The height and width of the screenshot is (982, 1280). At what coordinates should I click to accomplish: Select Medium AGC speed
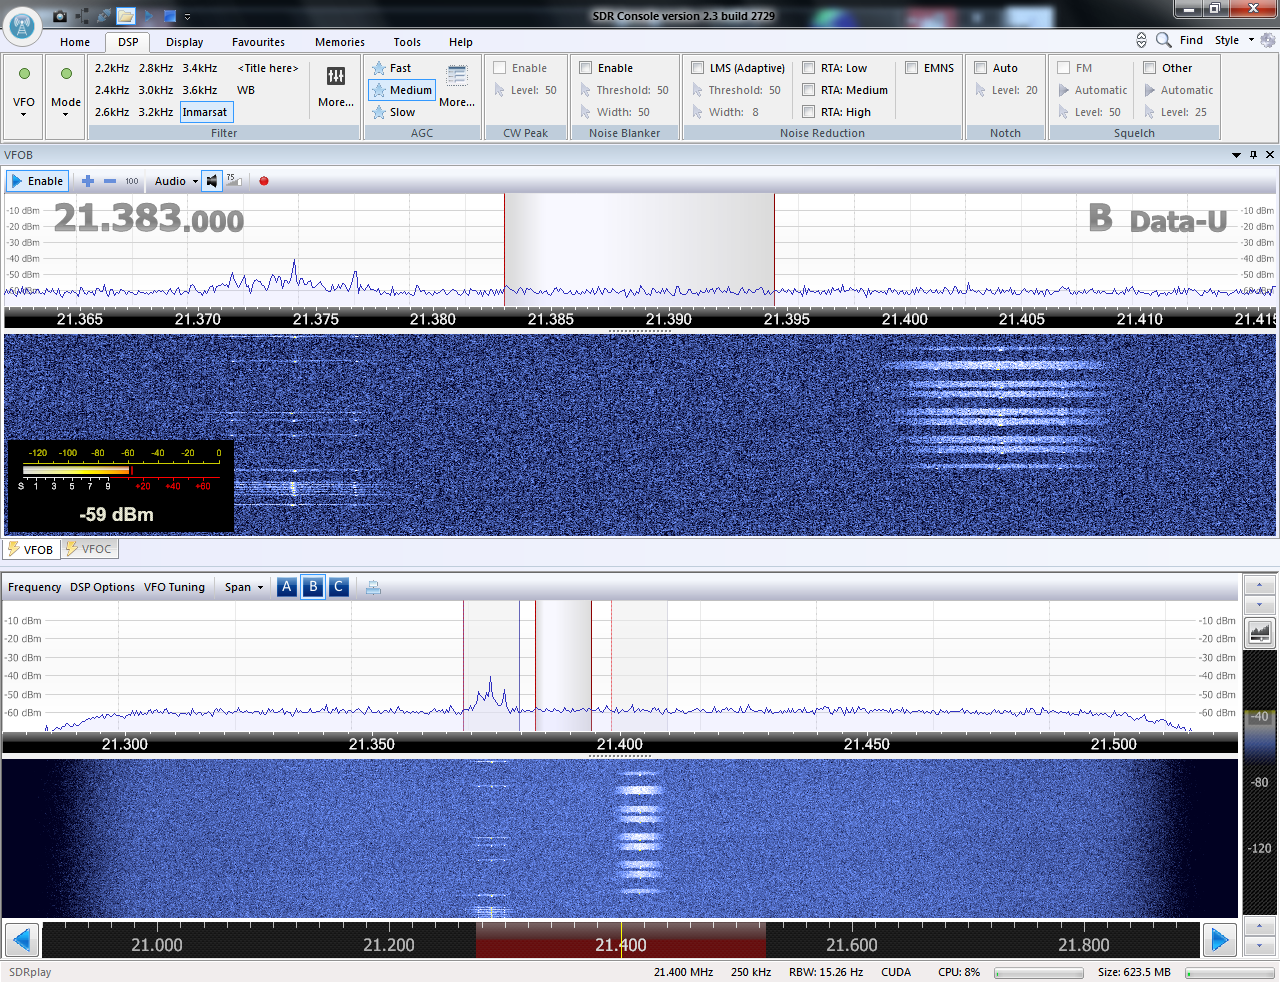click(x=401, y=90)
